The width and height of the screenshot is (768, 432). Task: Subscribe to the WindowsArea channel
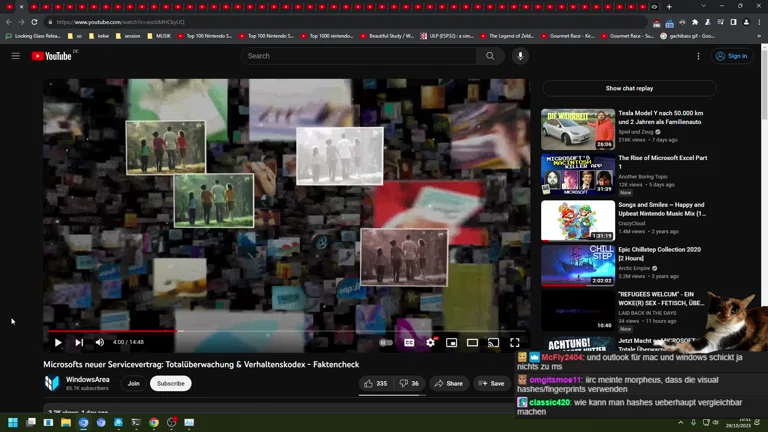click(x=171, y=383)
